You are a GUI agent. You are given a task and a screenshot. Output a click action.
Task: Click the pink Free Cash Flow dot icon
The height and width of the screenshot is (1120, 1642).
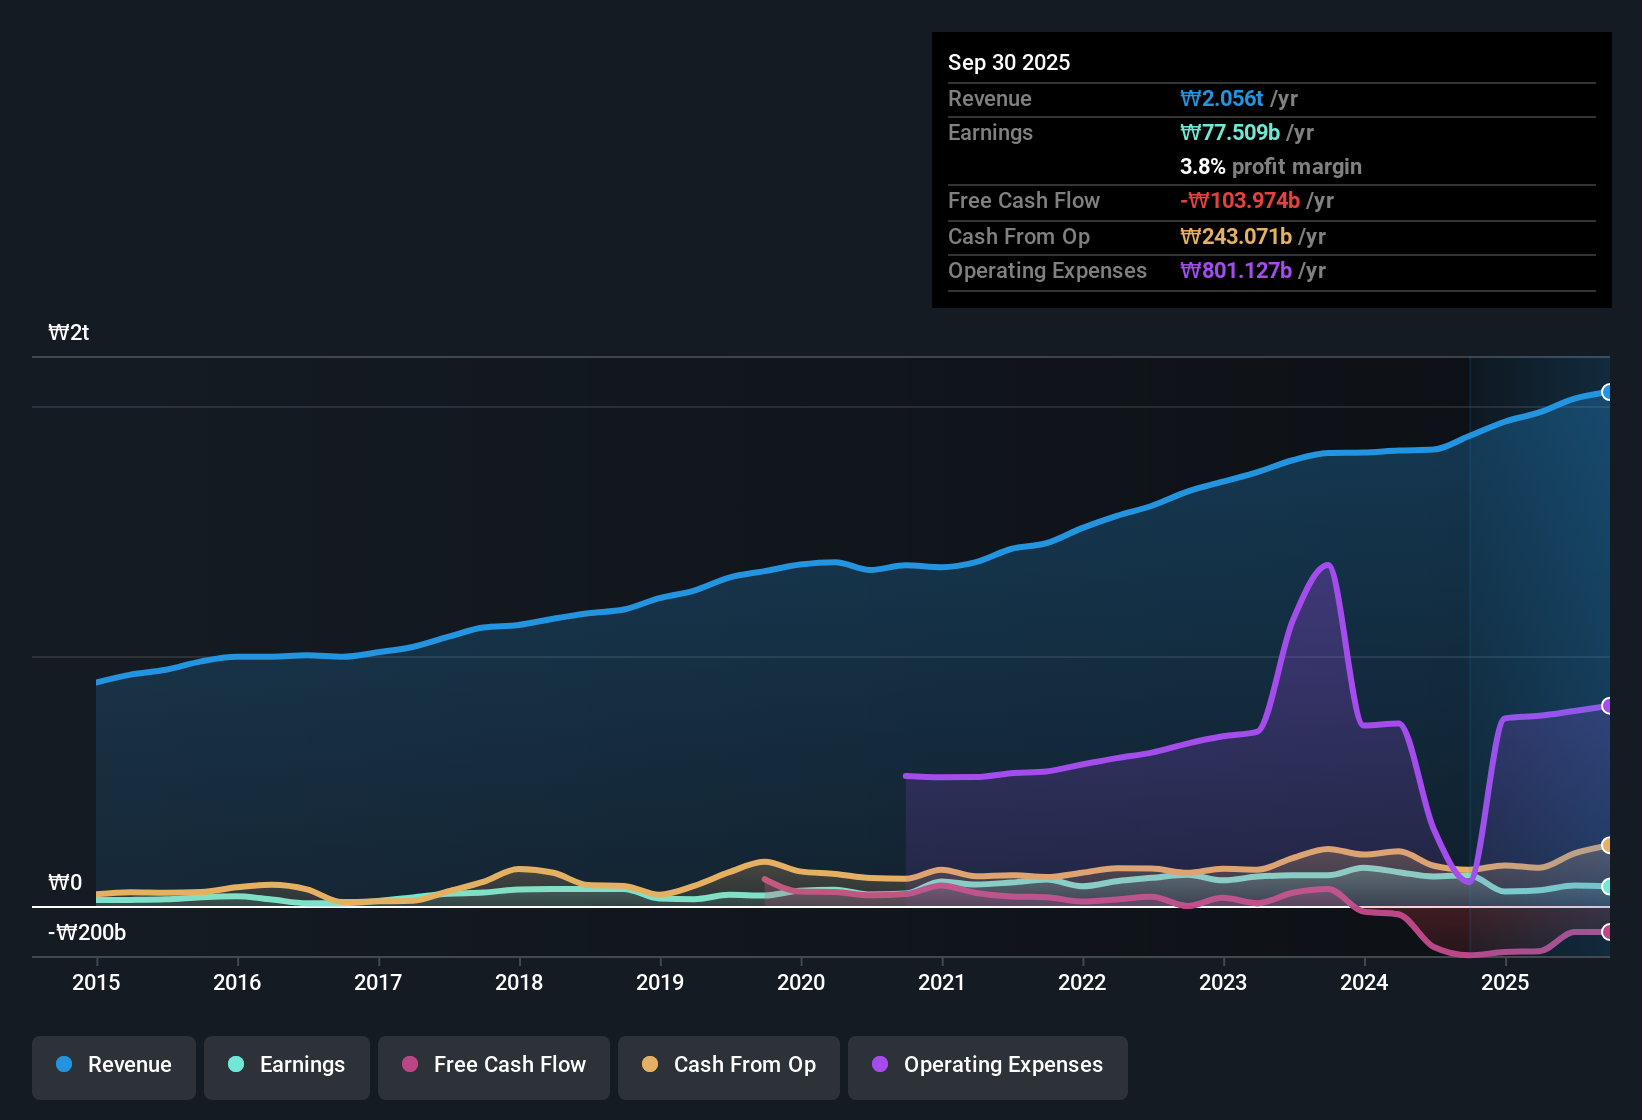point(409,1065)
